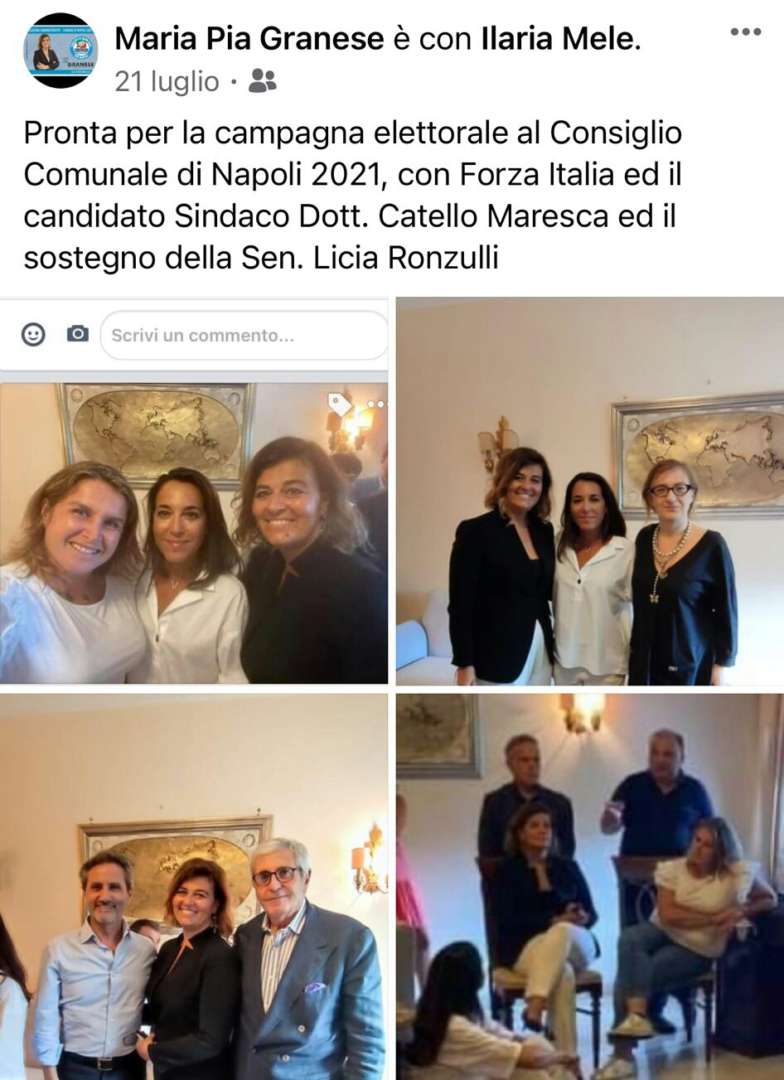Click the post text about Napoli 2021 campaign
The image size is (784, 1080).
point(353,196)
